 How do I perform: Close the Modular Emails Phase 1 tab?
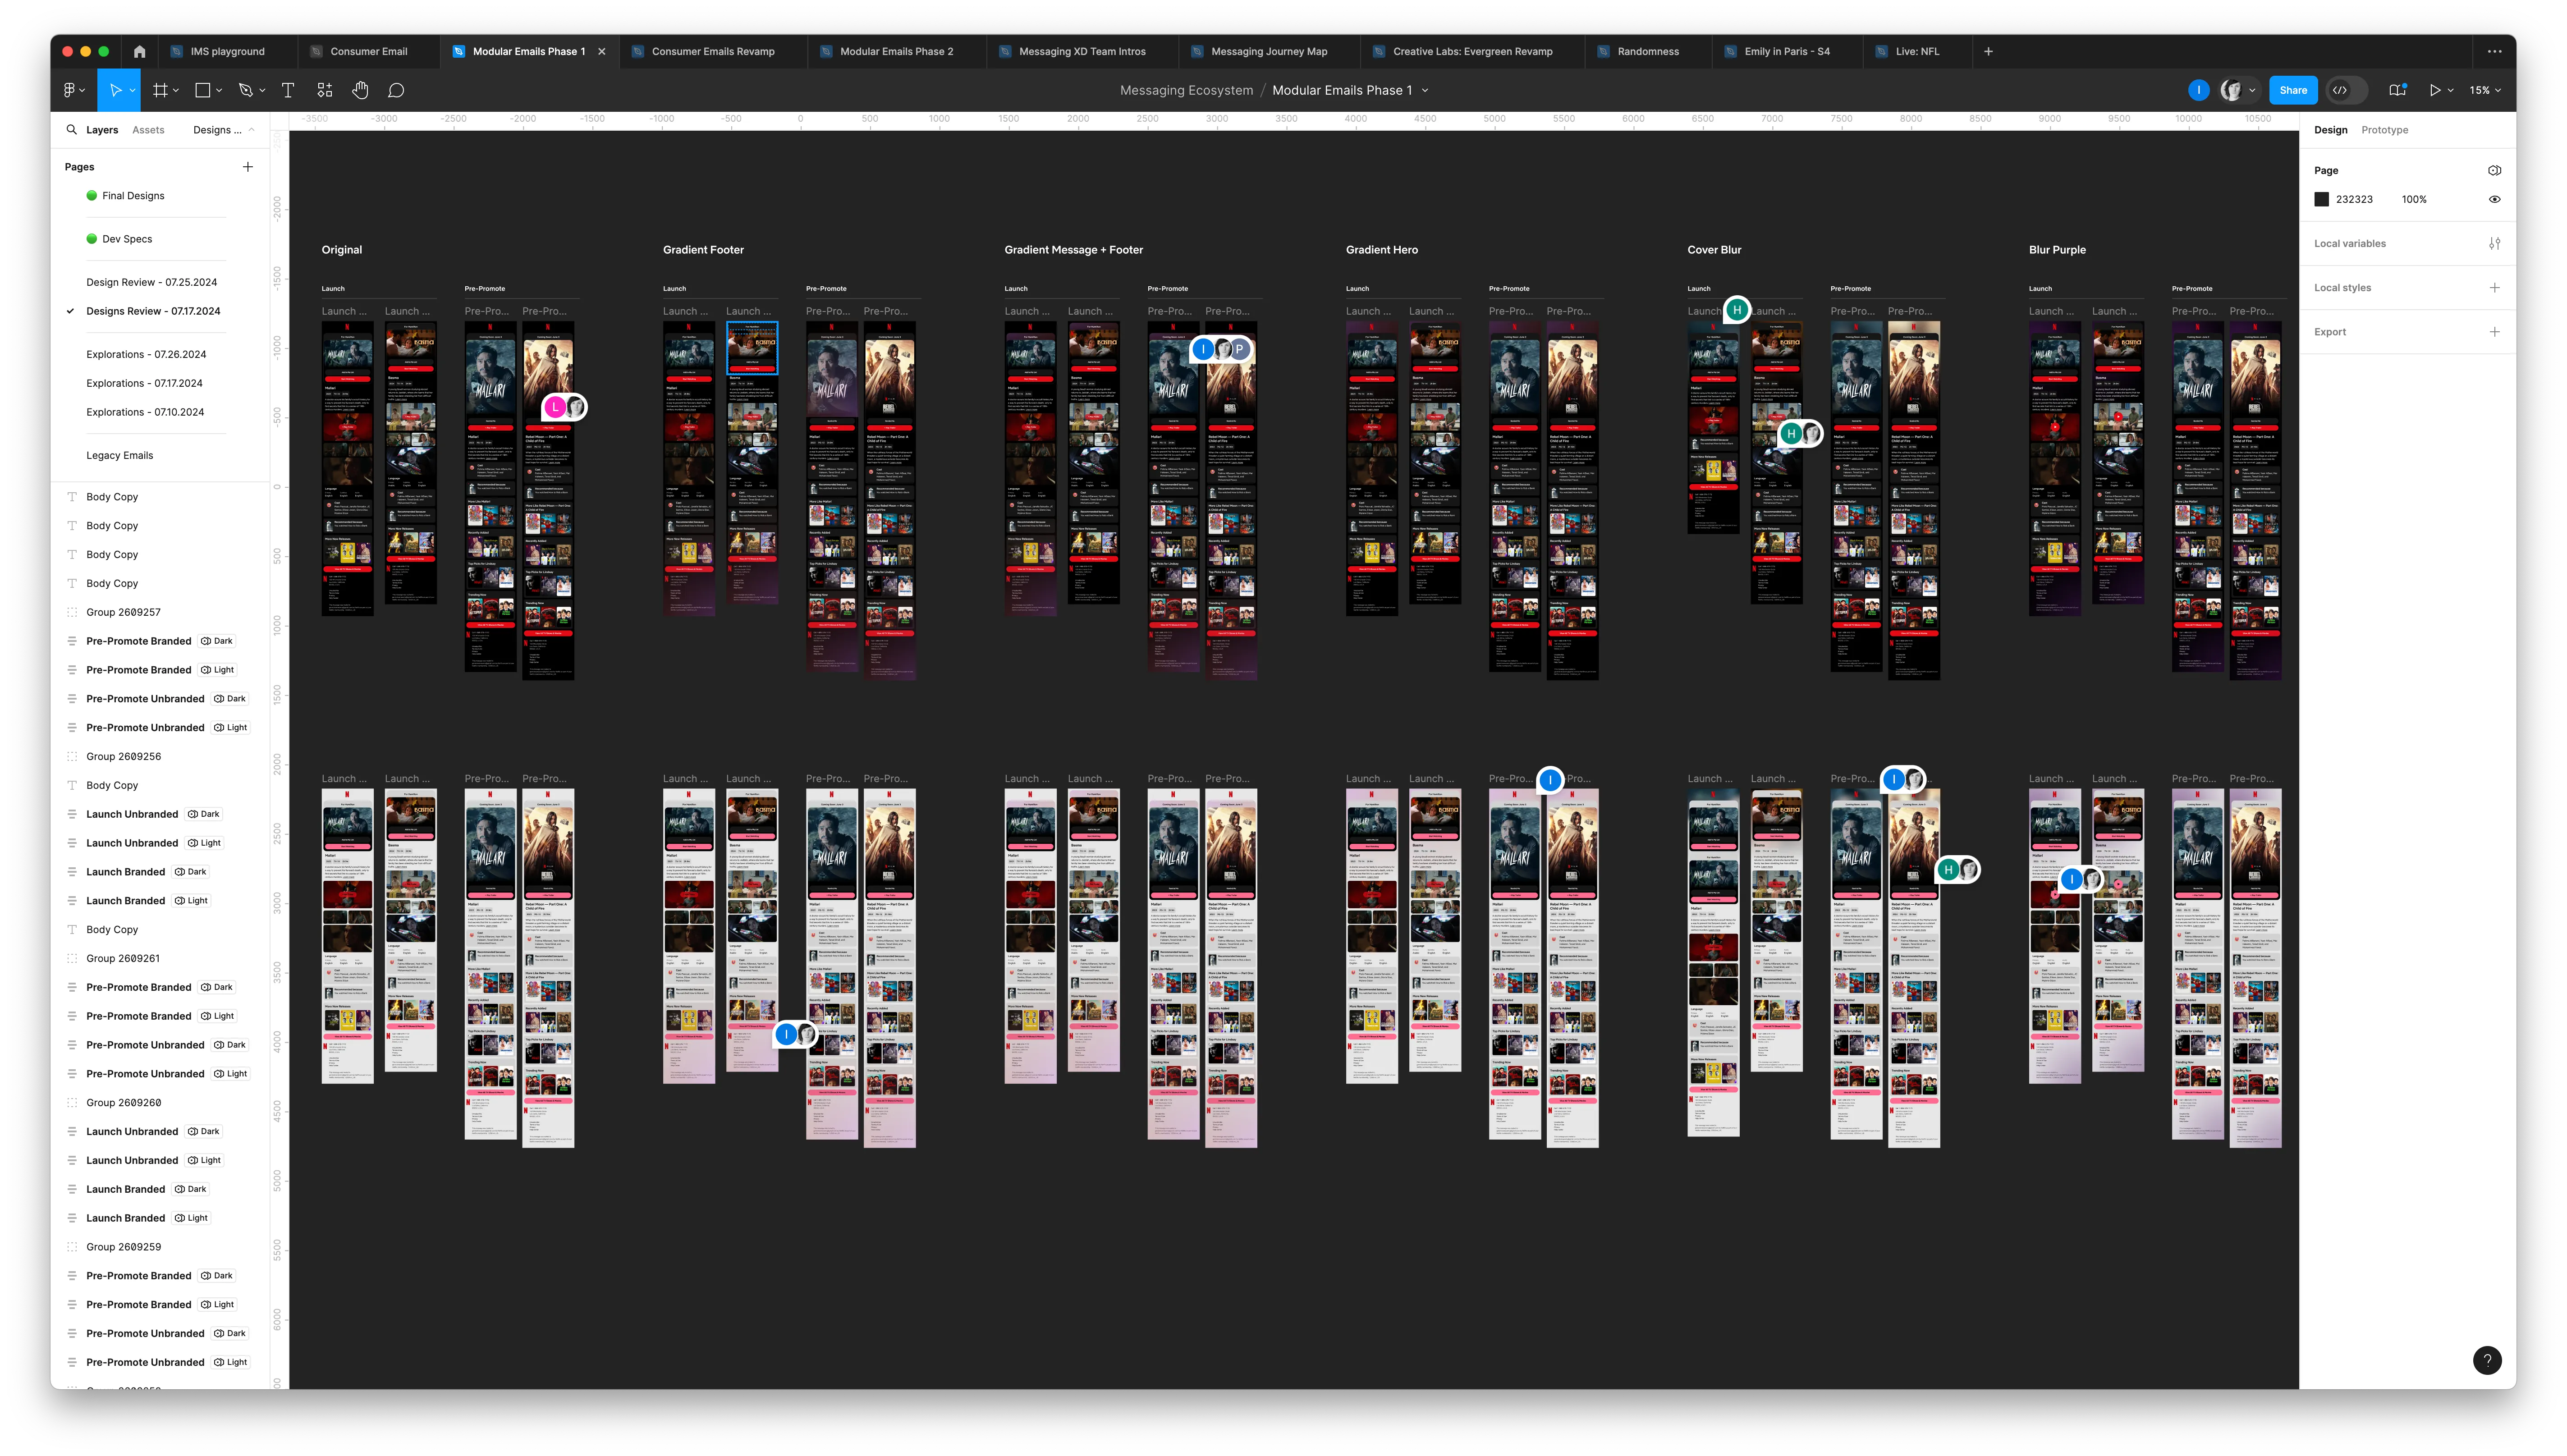602,51
